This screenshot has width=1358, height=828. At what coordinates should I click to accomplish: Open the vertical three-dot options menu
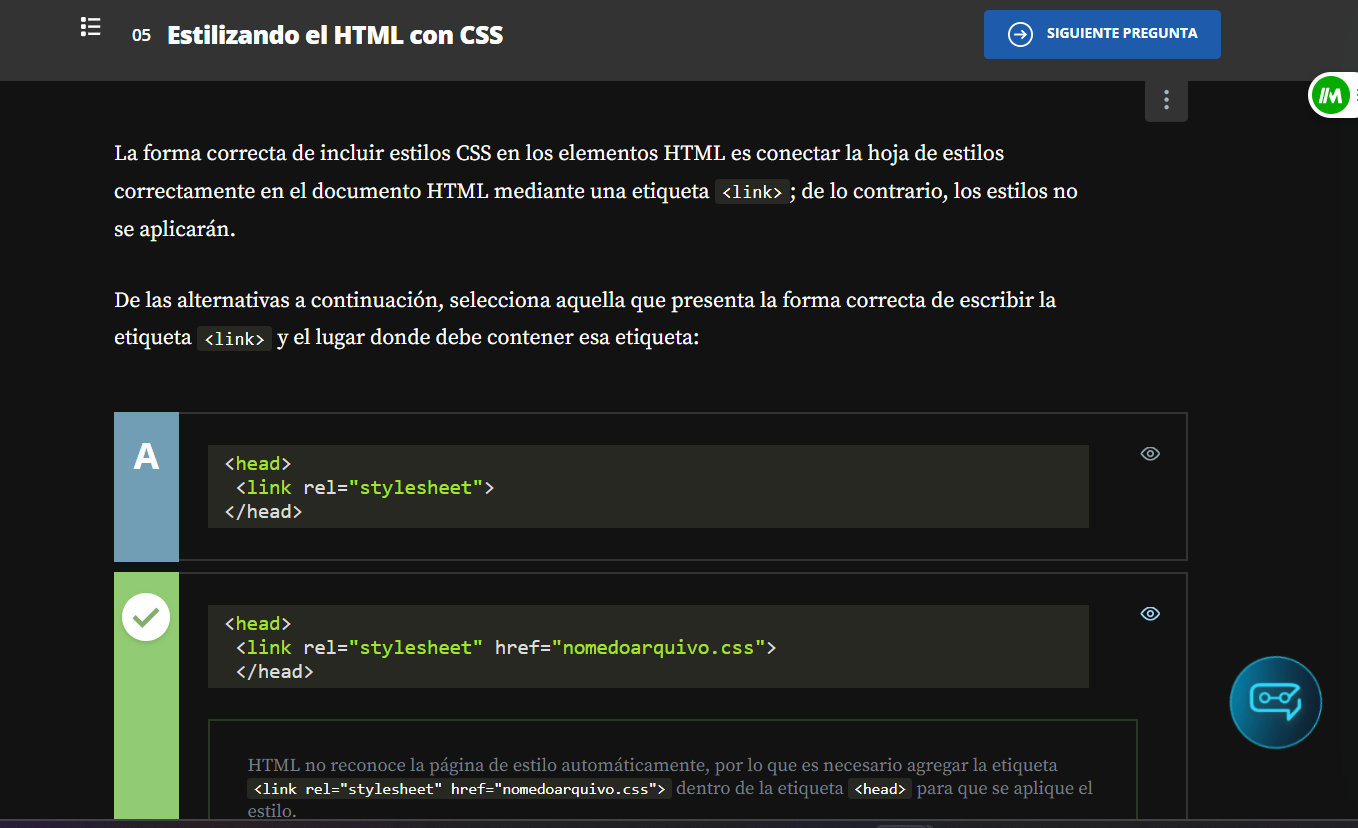click(1166, 101)
